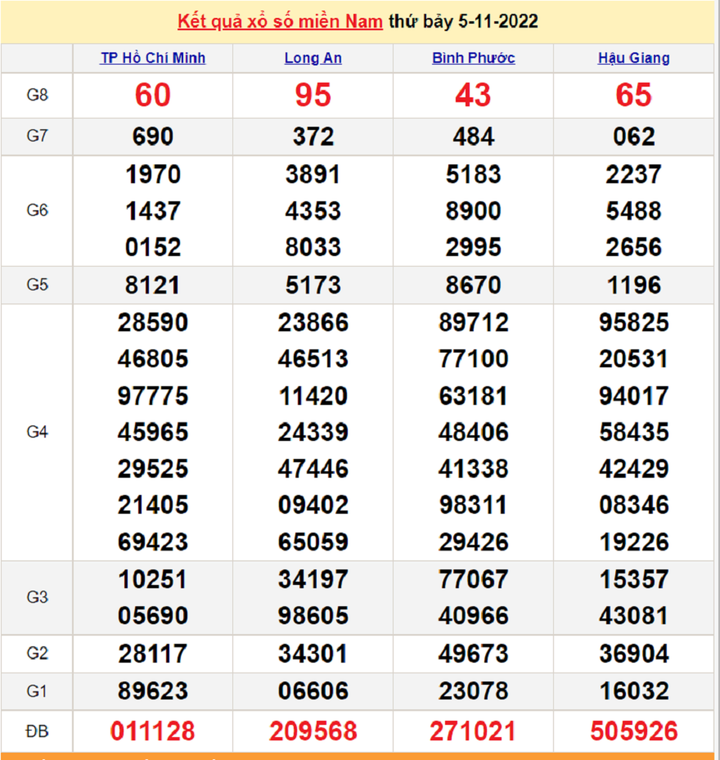Viewport: 720px width, 760px height.
Task: Select the special prize number 011128
Action: click(153, 731)
